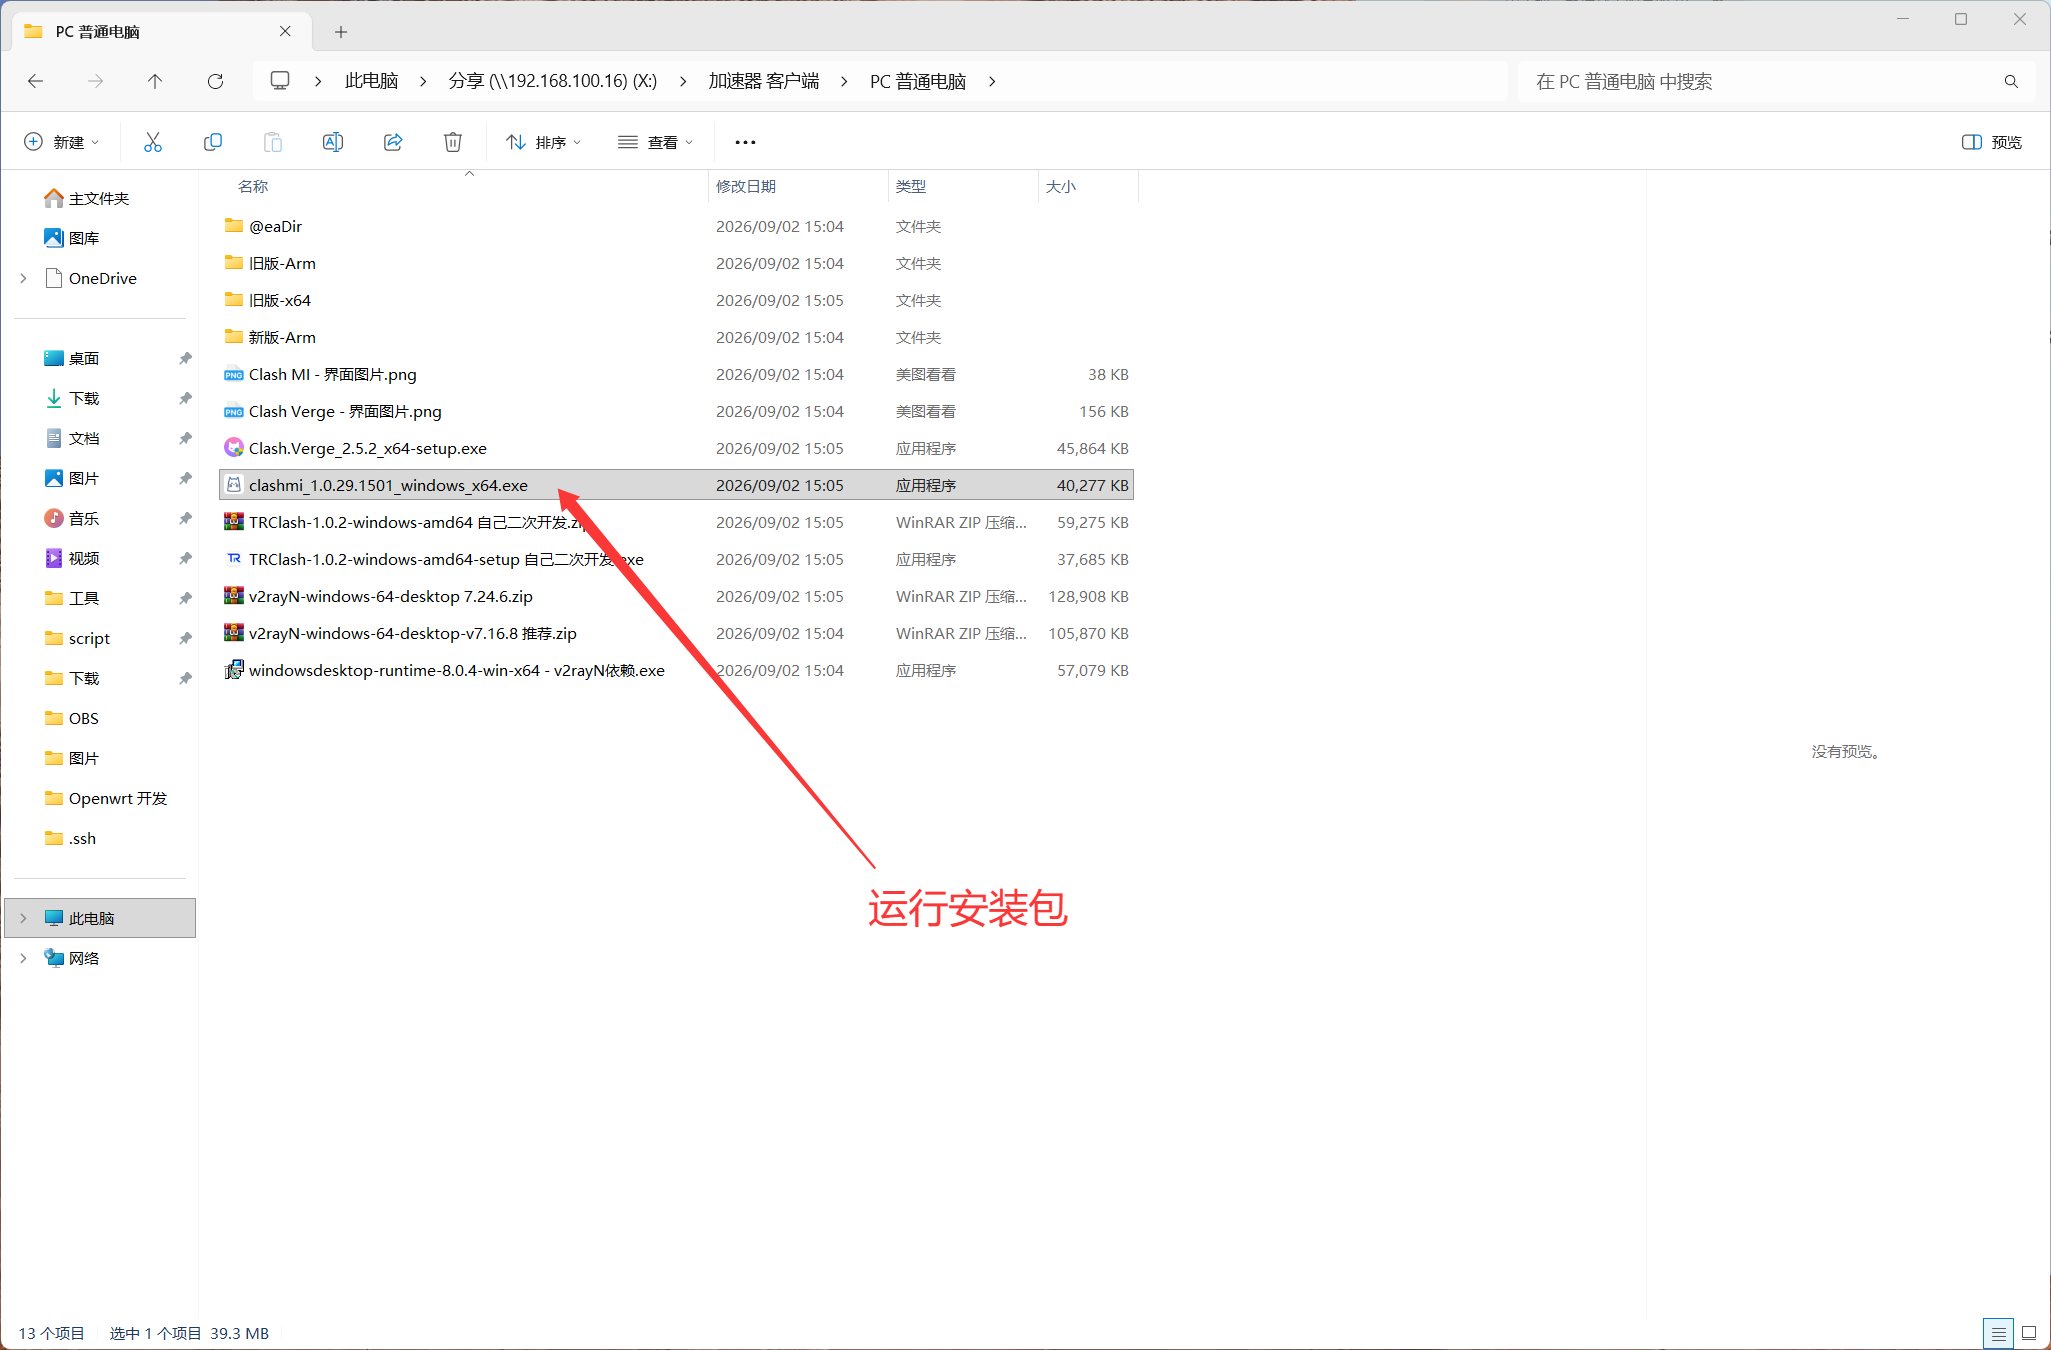Select v2rayN-windows-64-desktop 7.24.6.zip
This screenshot has height=1350, width=2051.
676,596
